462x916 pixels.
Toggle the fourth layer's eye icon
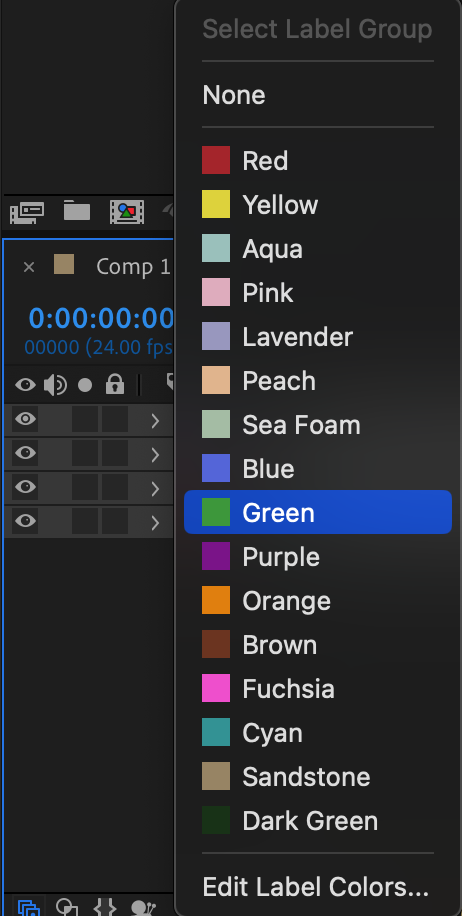pyautogui.click(x=25, y=521)
